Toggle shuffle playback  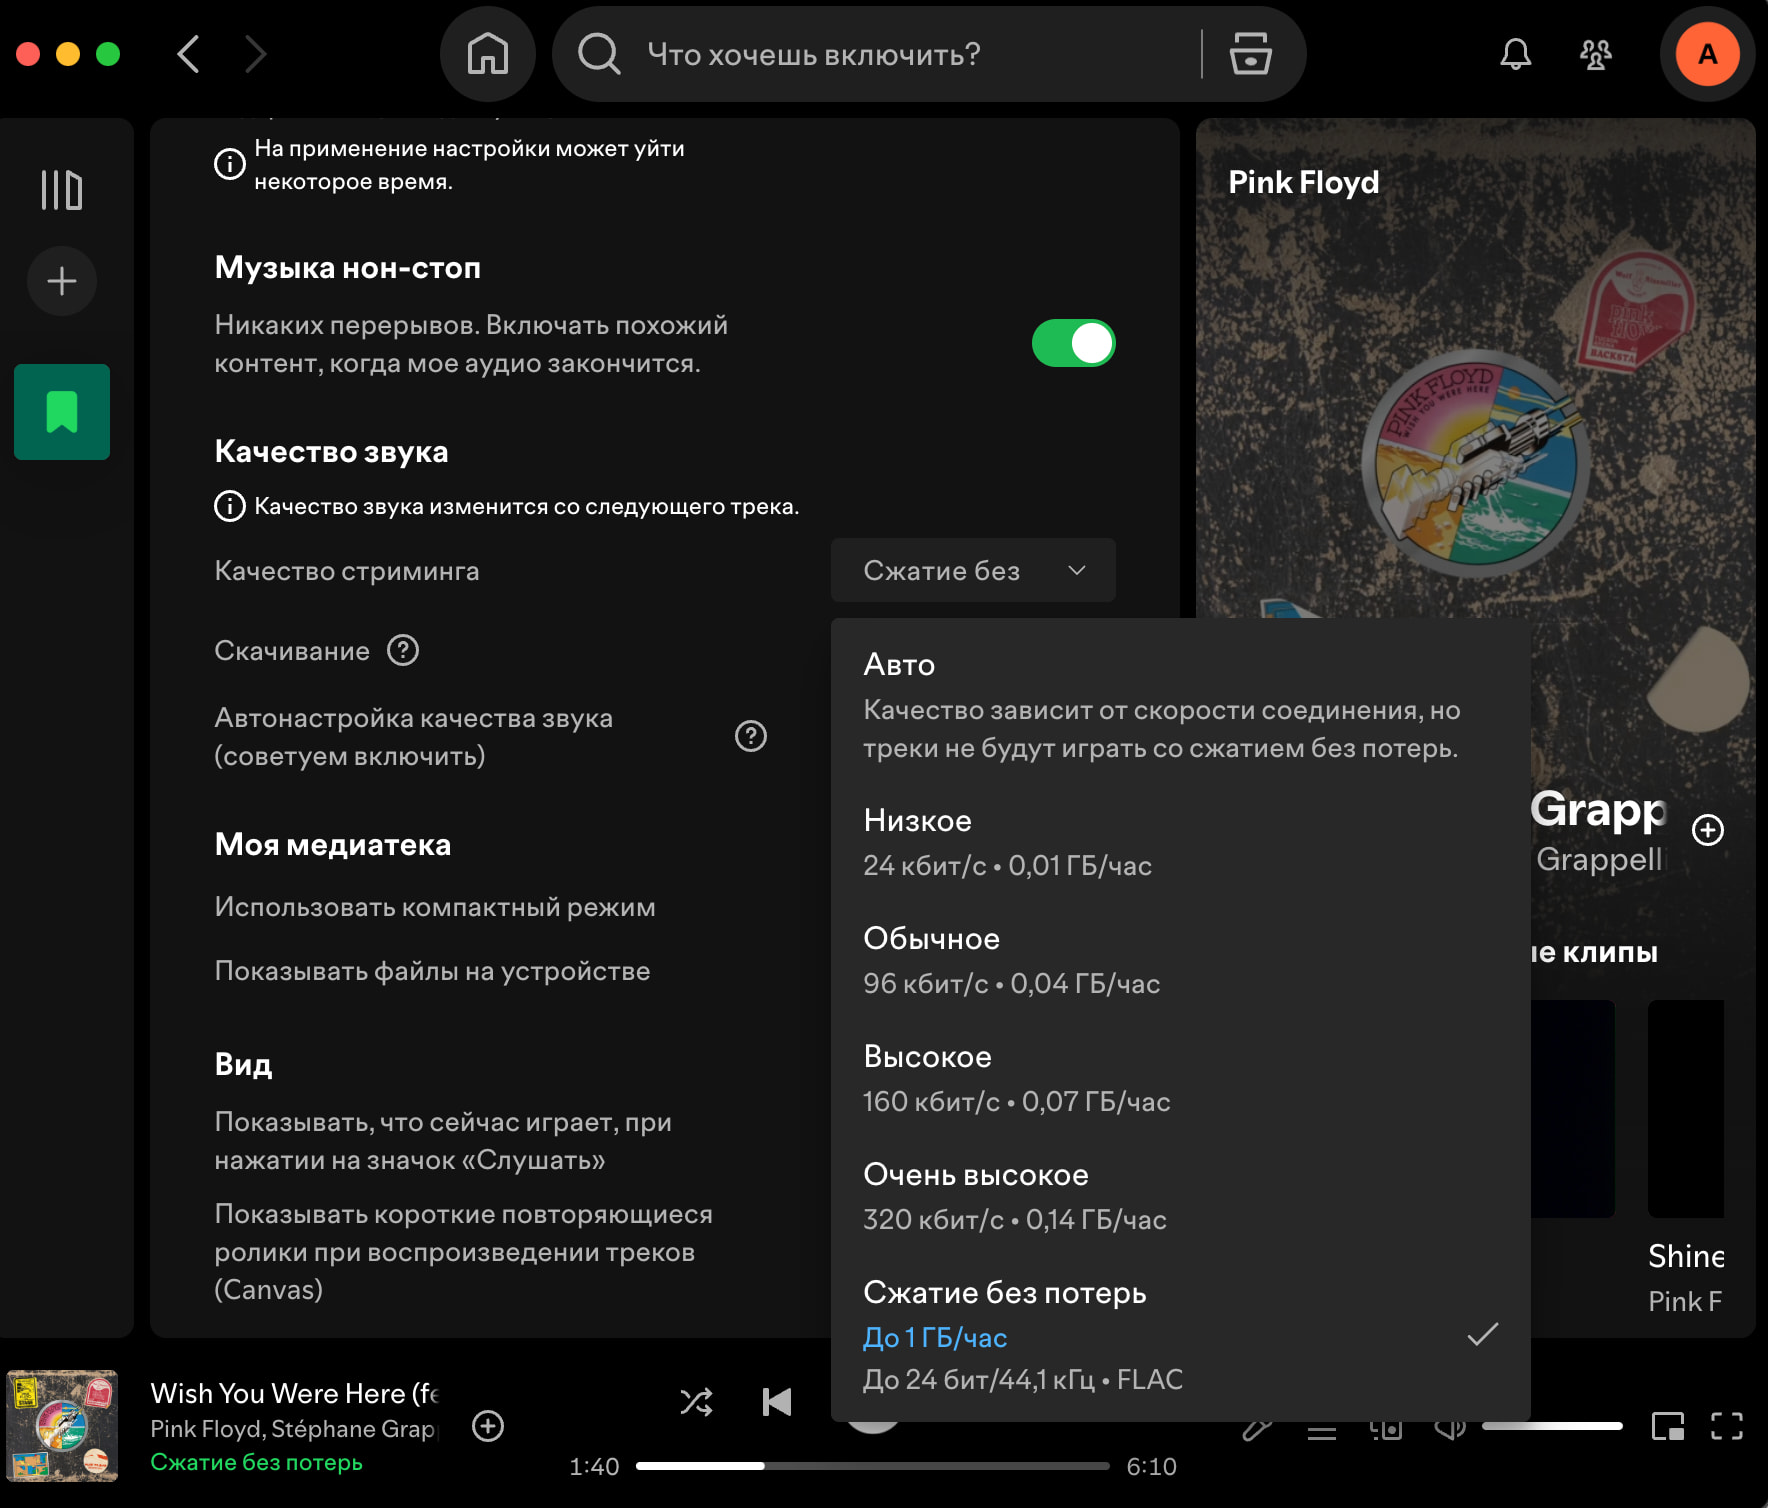click(696, 1402)
